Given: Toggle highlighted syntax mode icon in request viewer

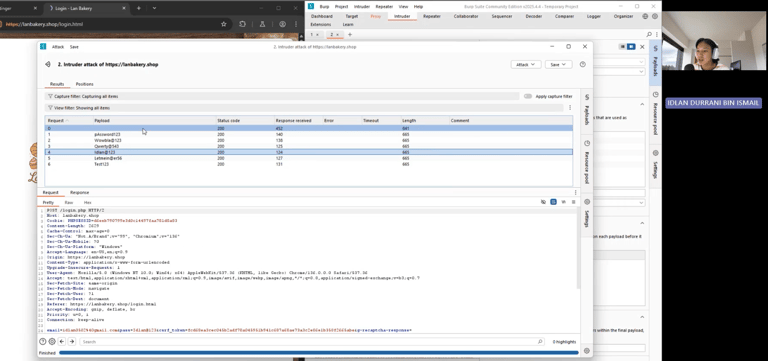Looking at the screenshot, I should coord(553,202).
